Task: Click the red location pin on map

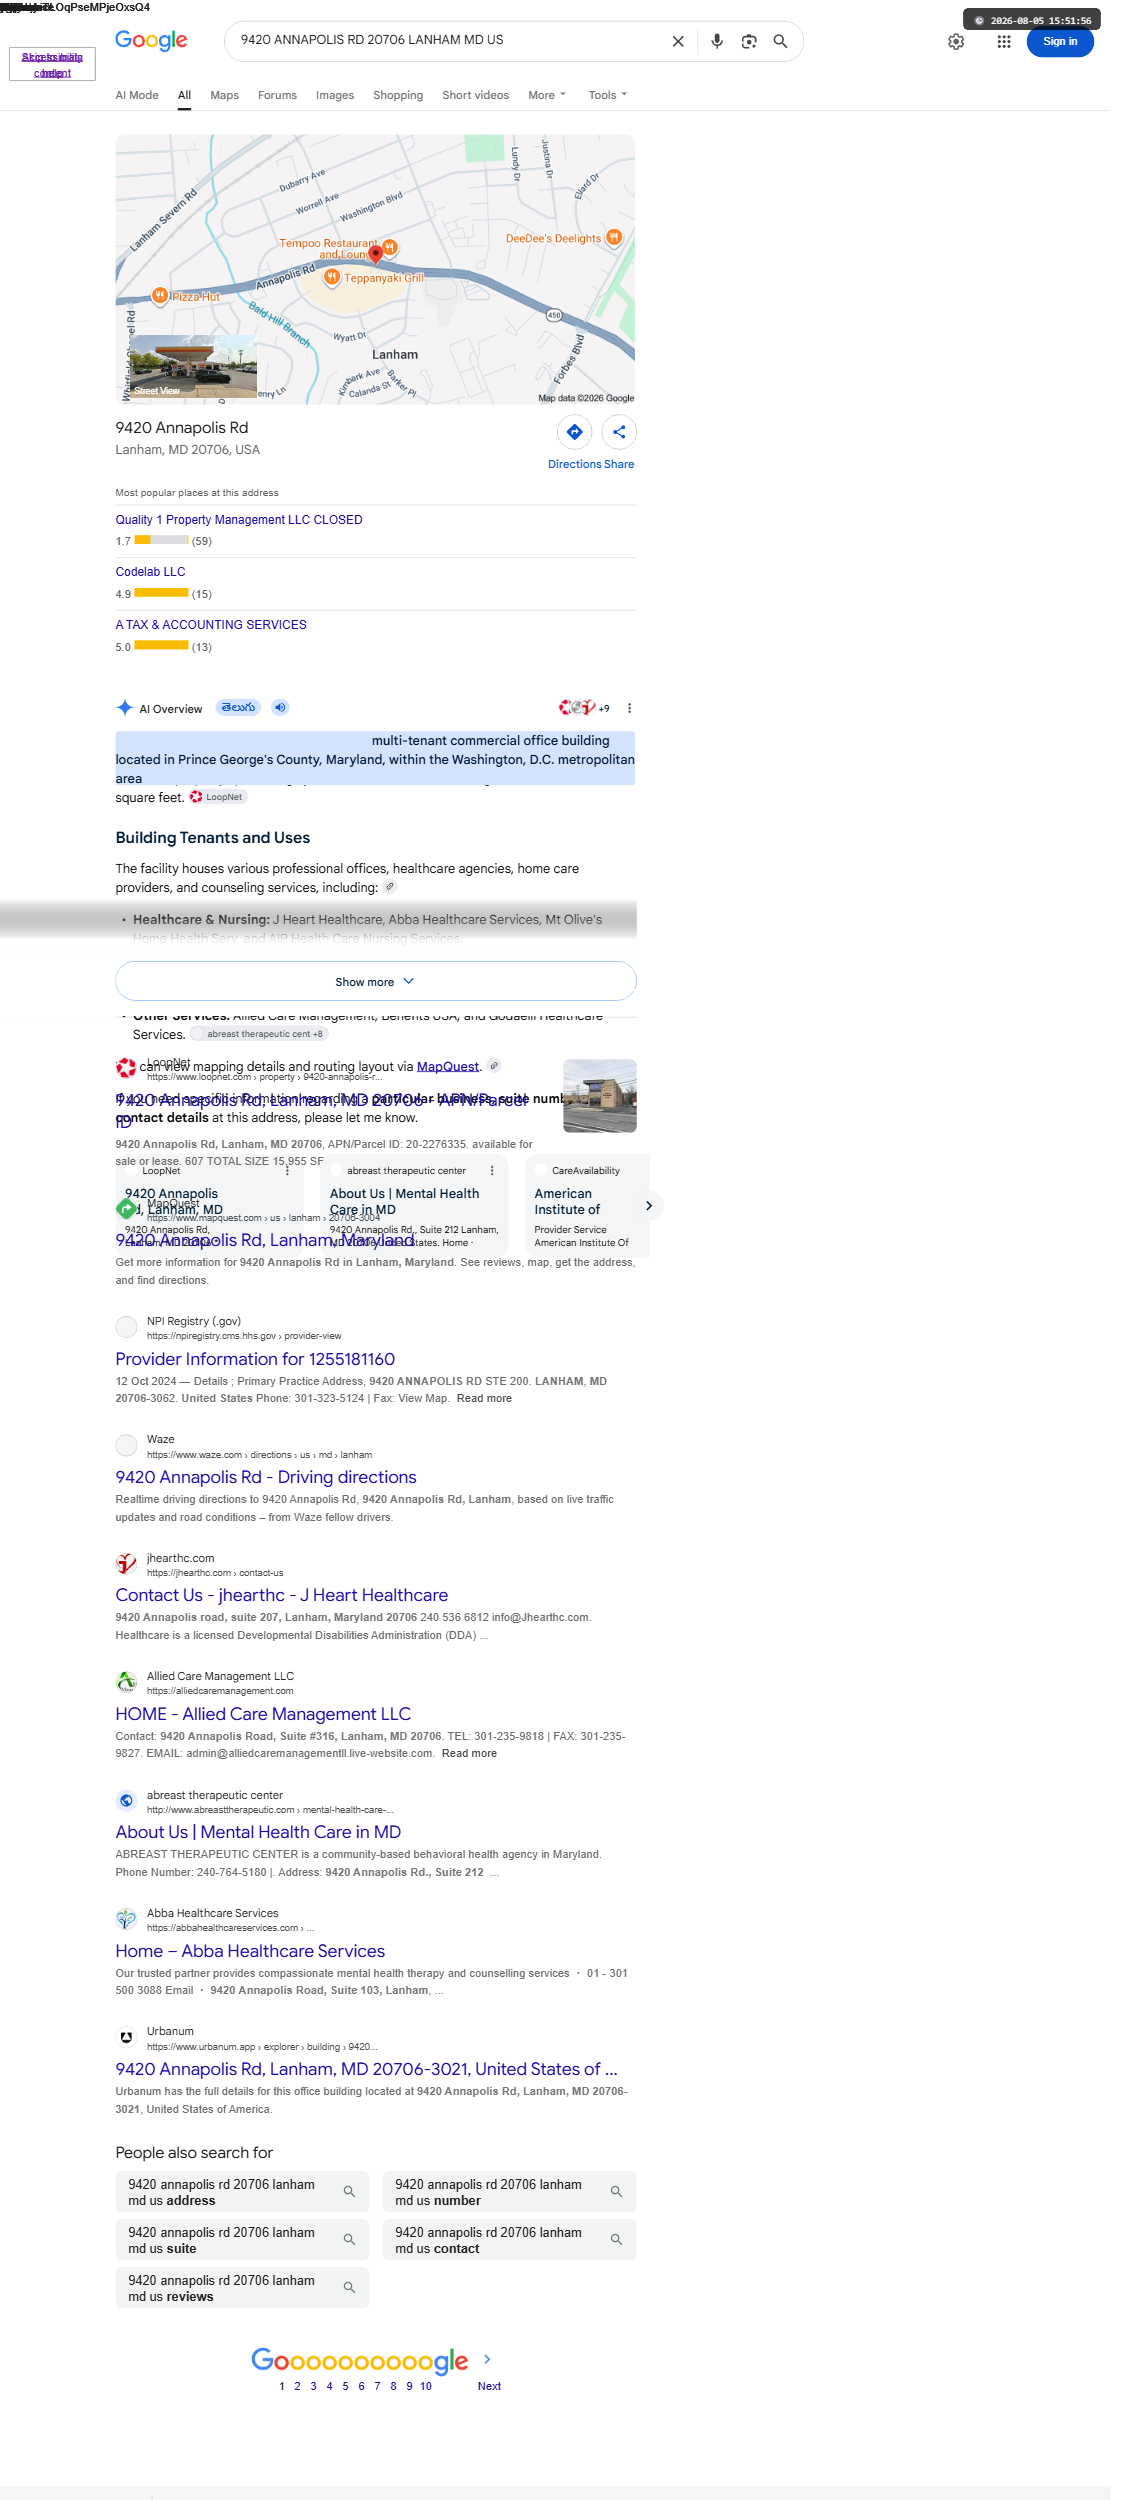Action: click(x=376, y=254)
